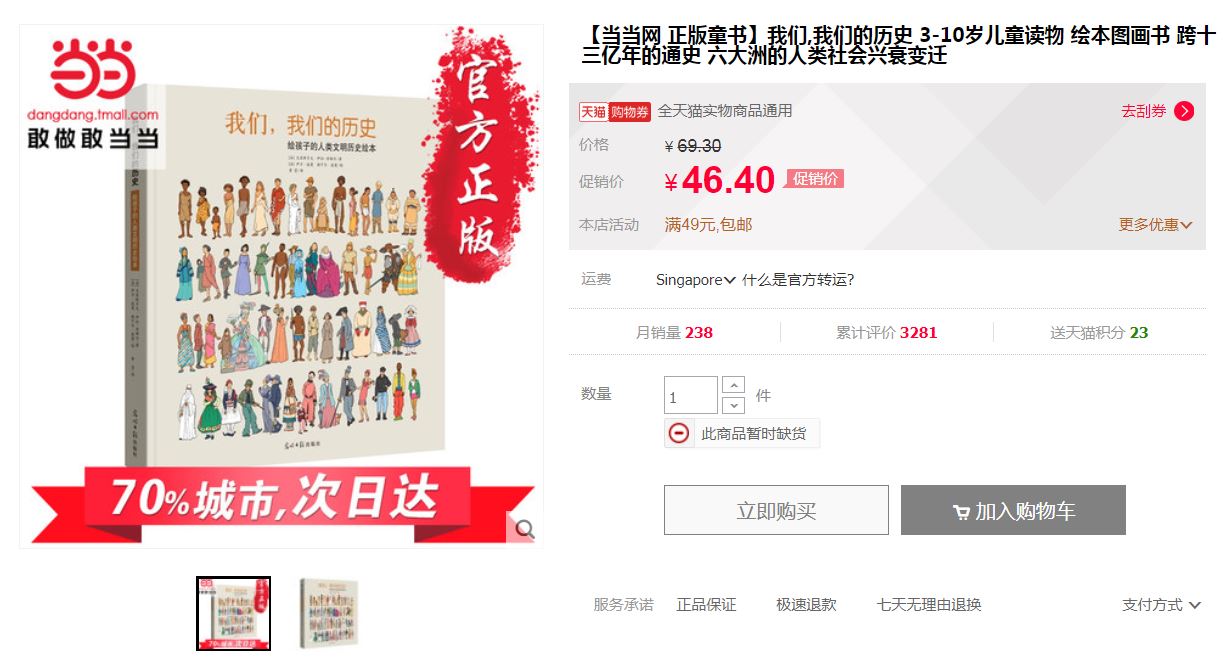Open the 什么是官方转运 link
This screenshot has height=670, width=1228.
pyautogui.click(x=798, y=280)
